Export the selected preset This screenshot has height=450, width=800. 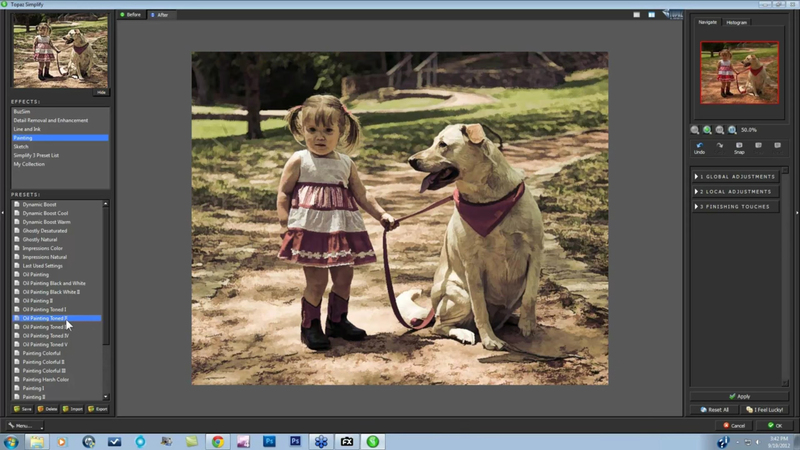[x=97, y=409]
